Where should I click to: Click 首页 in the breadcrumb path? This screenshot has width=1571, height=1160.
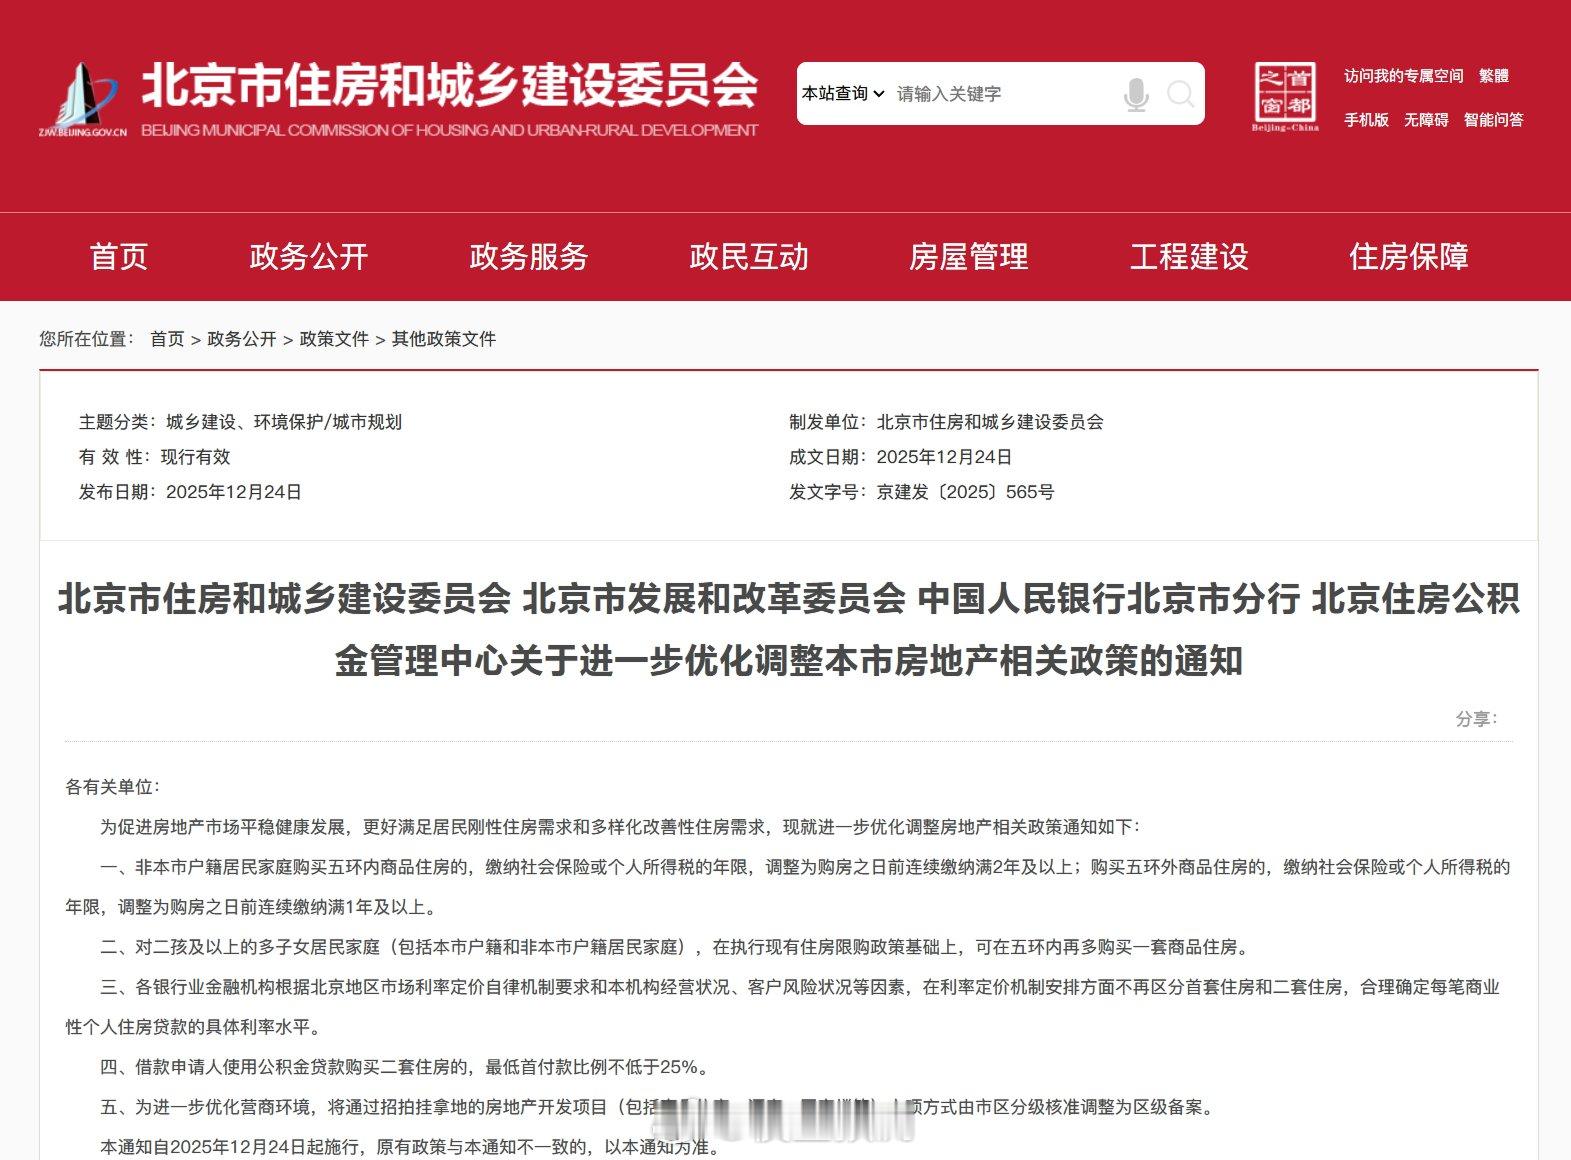pos(167,339)
